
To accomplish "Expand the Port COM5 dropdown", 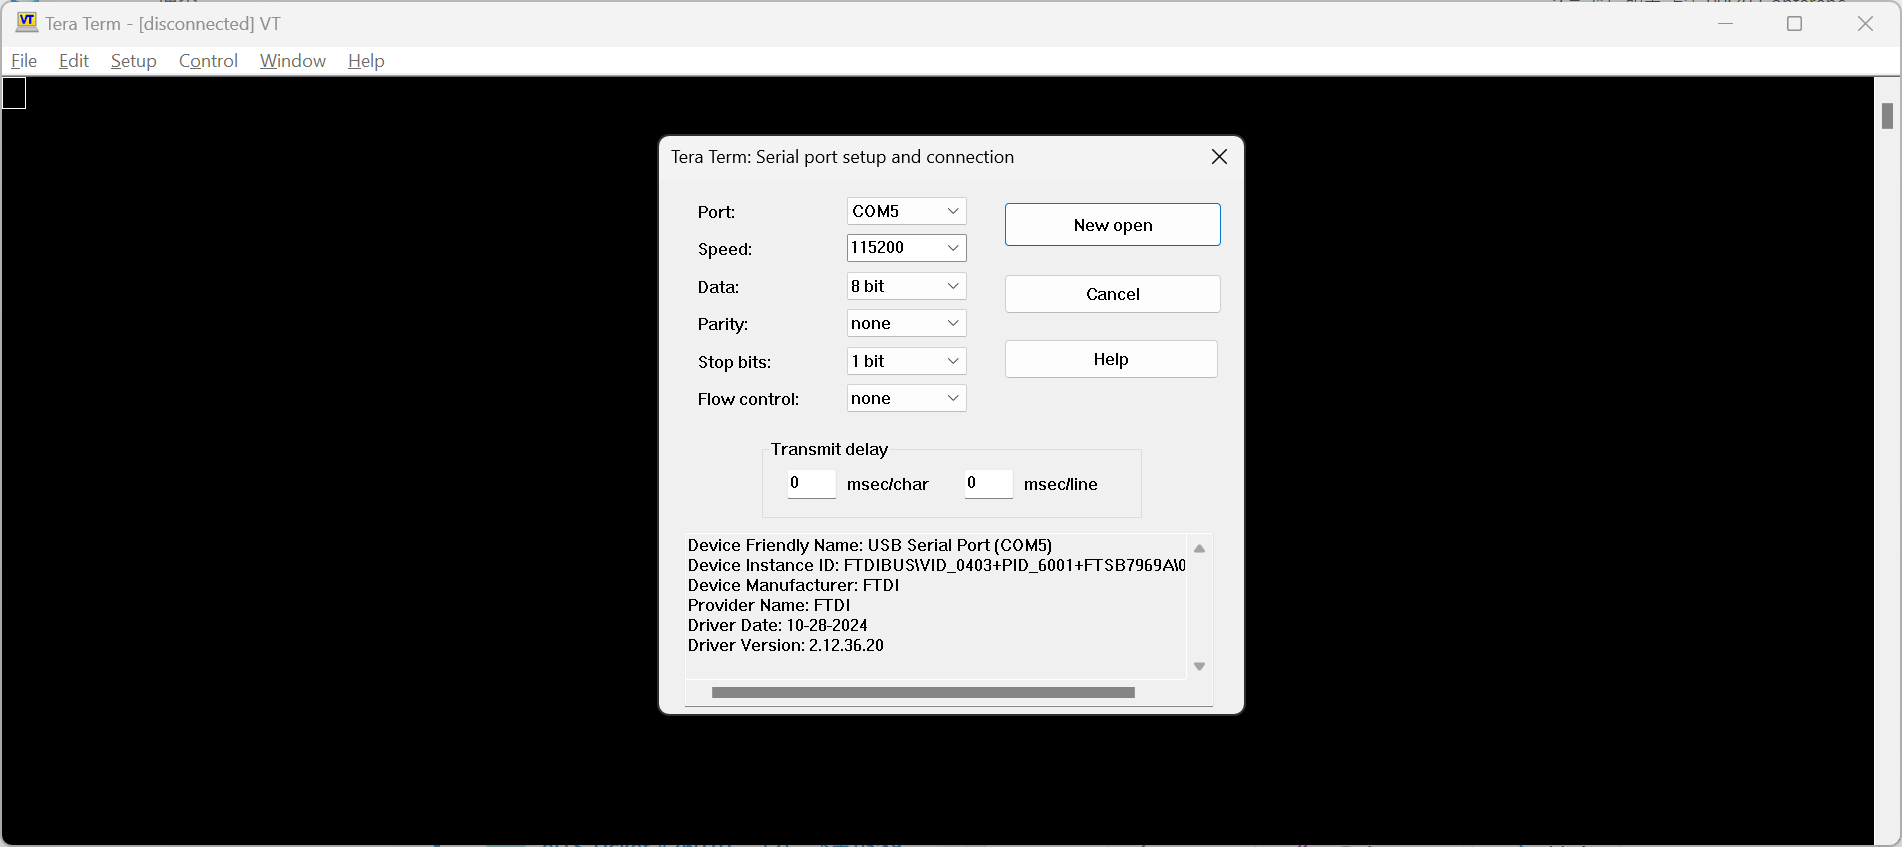I will [x=907, y=211].
